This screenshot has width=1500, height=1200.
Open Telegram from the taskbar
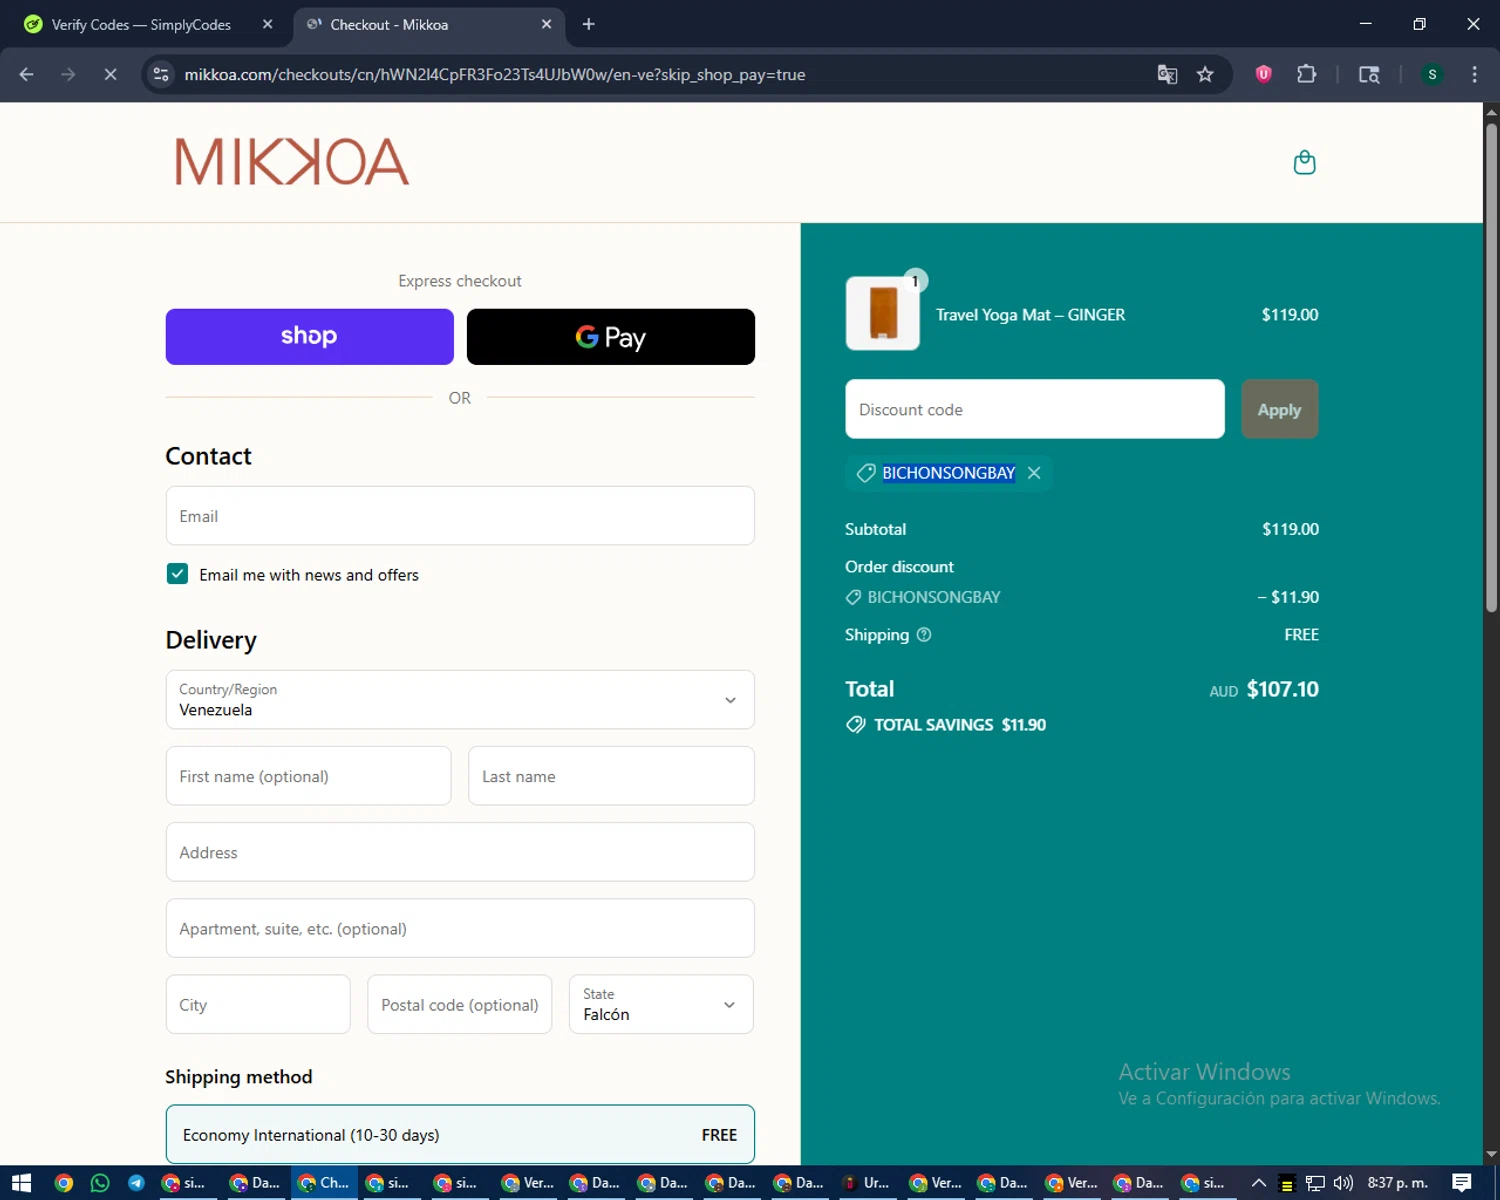136,1183
